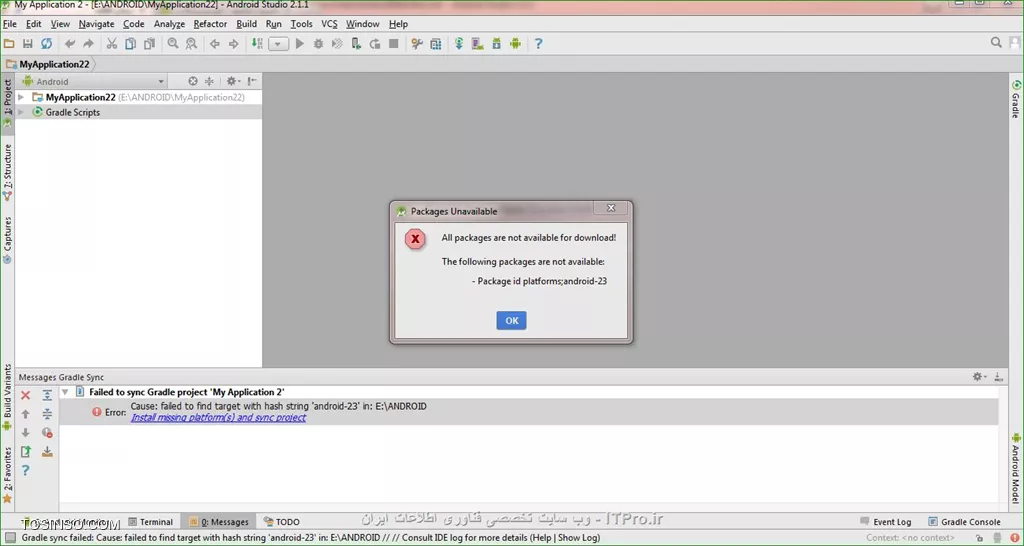Click the red X close Messages icon
This screenshot has width=1024, height=546.
click(25, 396)
